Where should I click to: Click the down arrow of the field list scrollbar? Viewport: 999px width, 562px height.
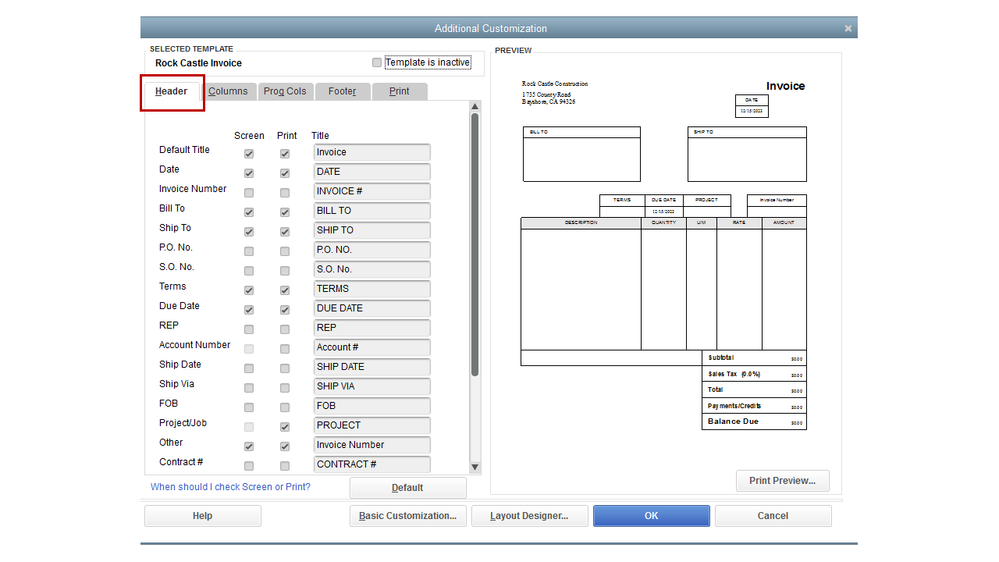[x=475, y=467]
